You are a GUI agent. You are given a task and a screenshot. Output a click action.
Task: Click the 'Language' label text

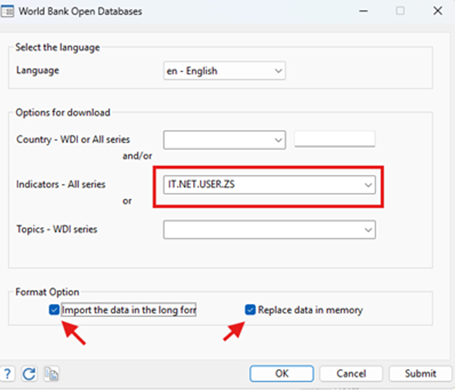point(38,71)
